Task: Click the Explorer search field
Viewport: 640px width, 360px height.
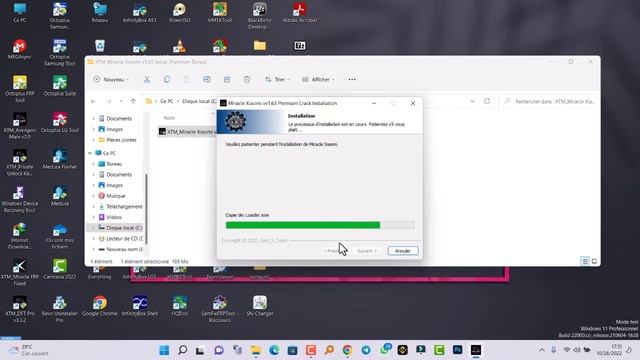Action: (x=549, y=101)
